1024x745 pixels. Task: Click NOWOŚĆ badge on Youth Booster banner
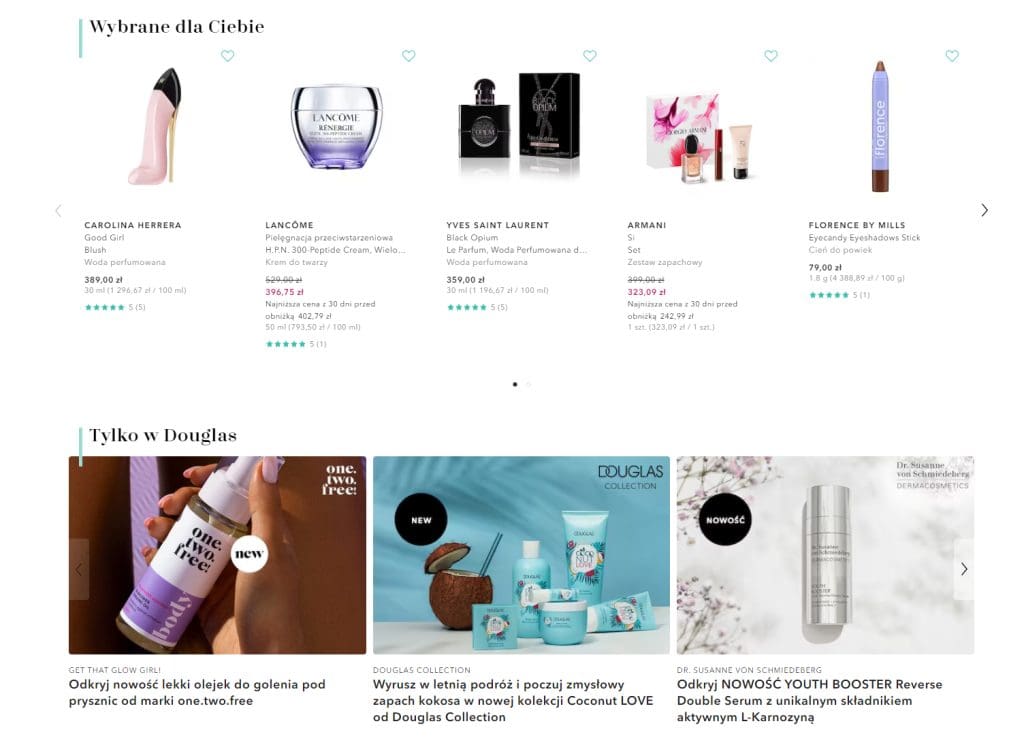coord(725,520)
